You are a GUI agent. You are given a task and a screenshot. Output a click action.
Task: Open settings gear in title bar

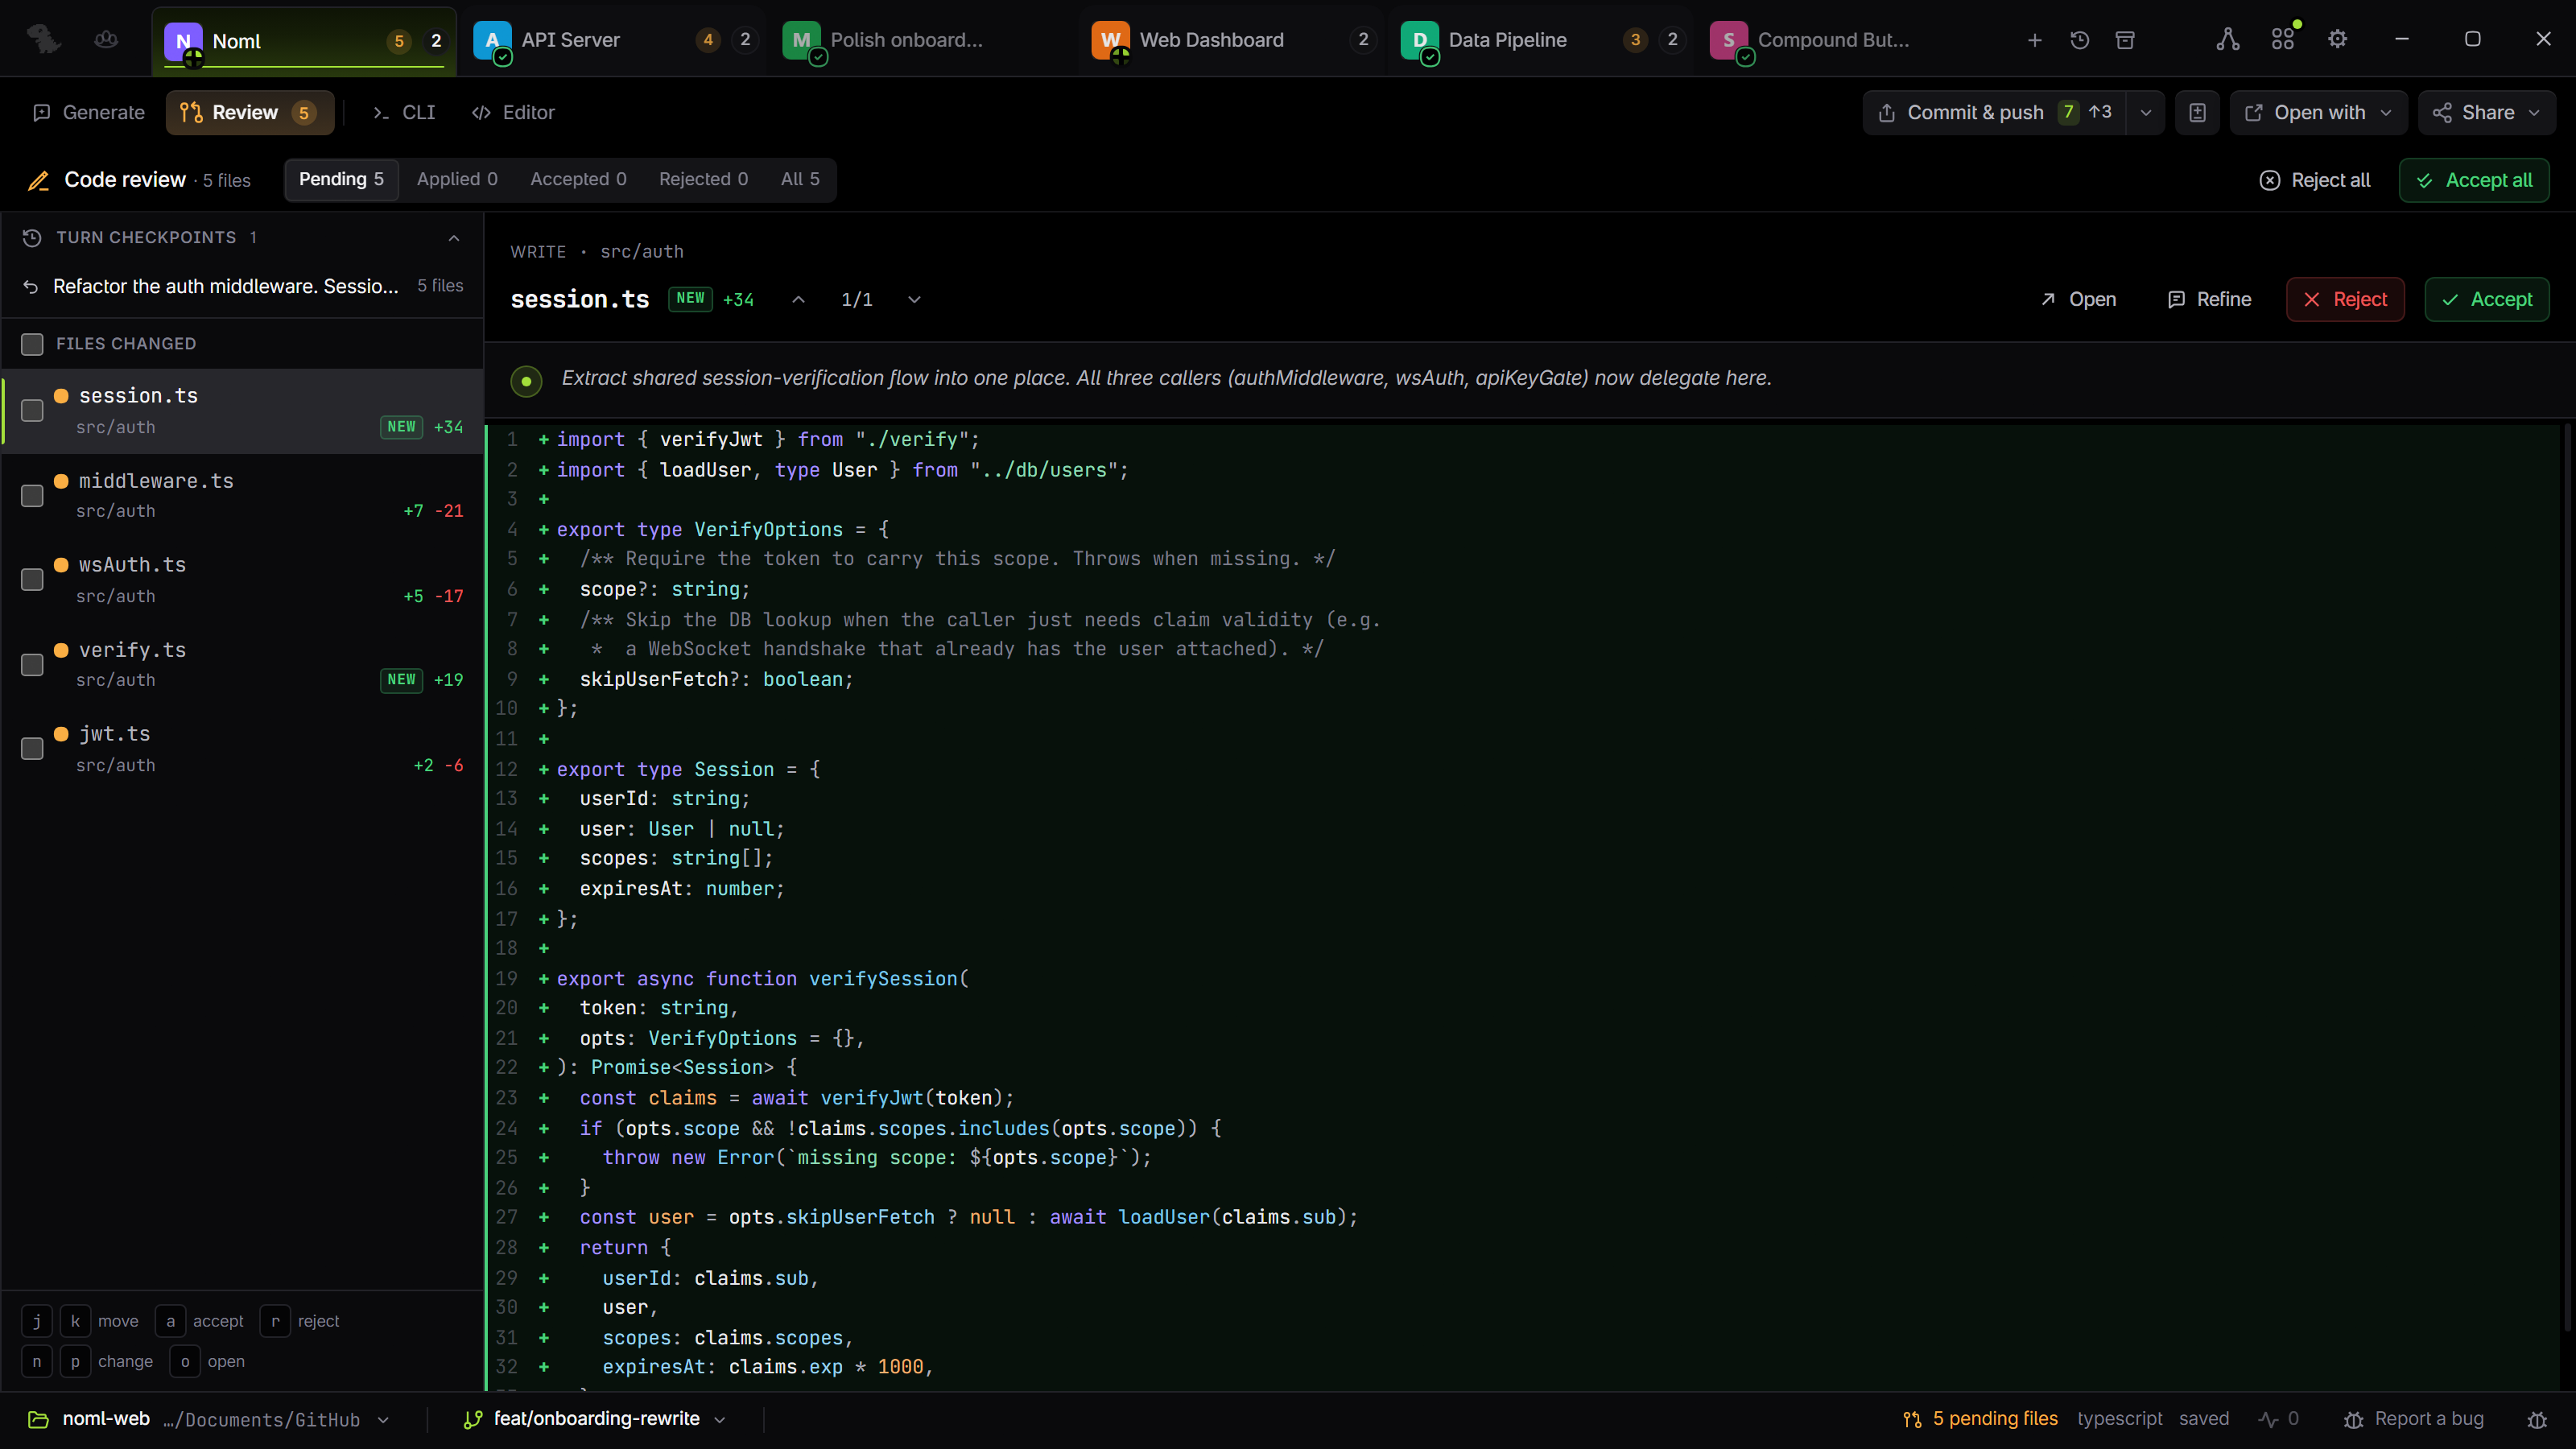tap(2337, 40)
